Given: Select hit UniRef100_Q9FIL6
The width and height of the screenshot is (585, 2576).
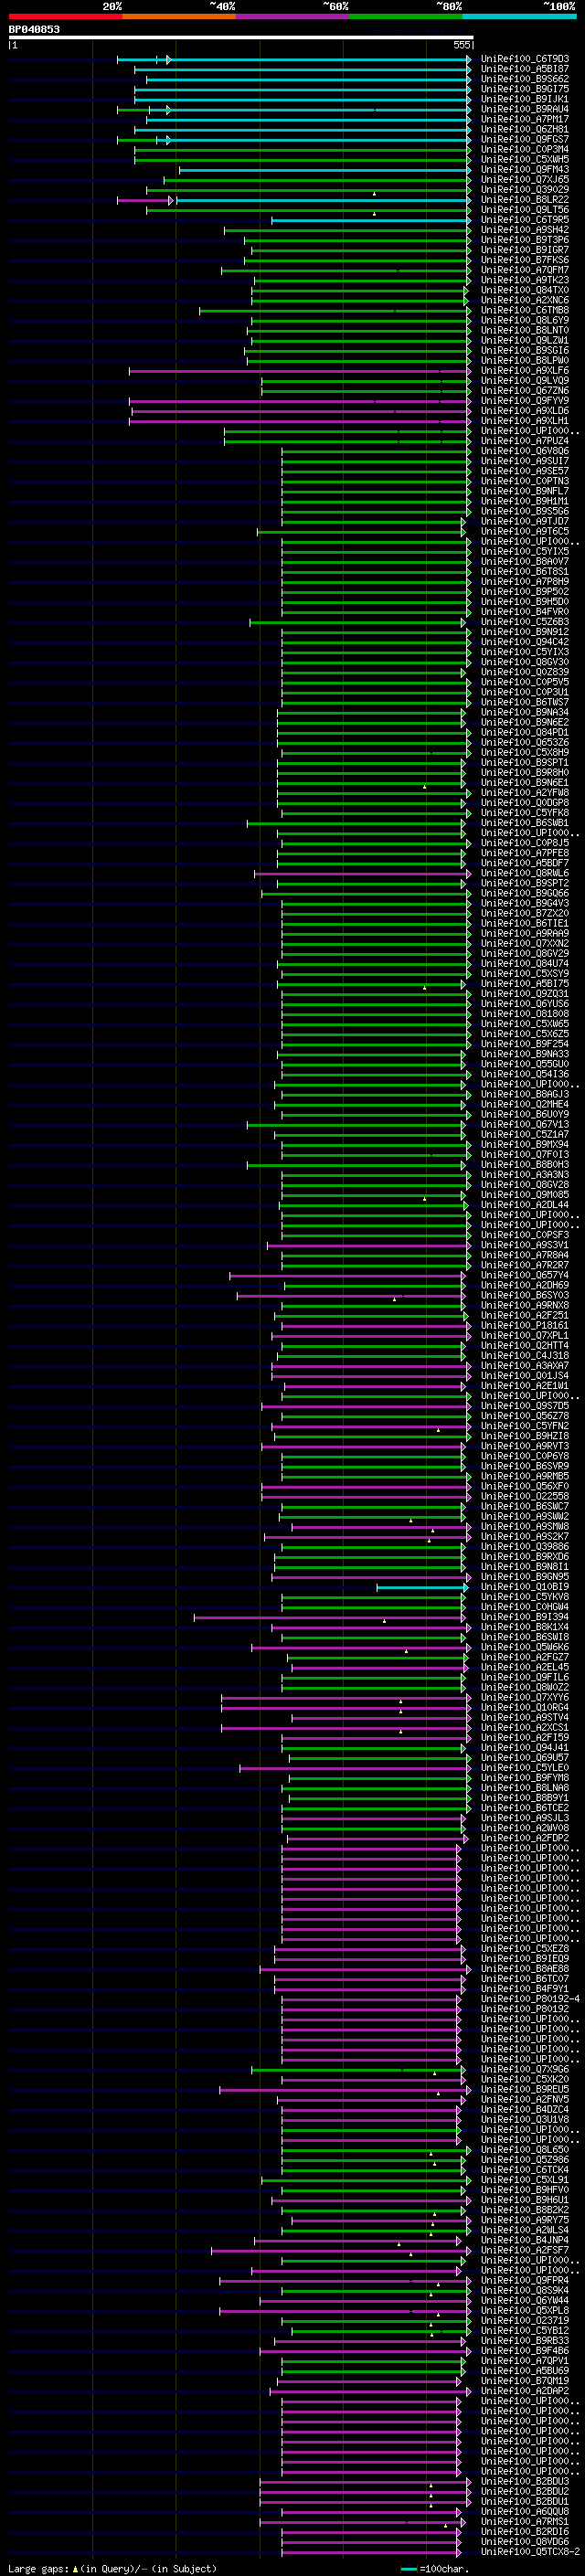Looking at the screenshot, I should [524, 1677].
